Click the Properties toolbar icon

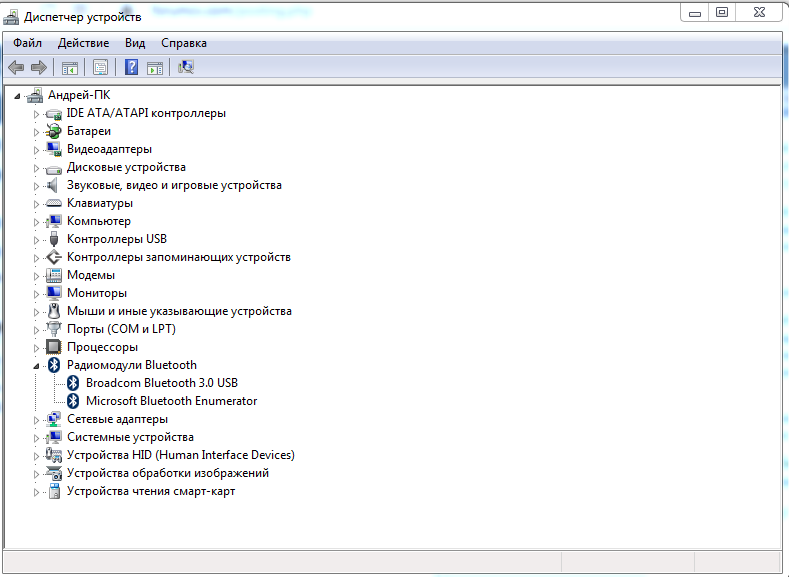tap(100, 67)
